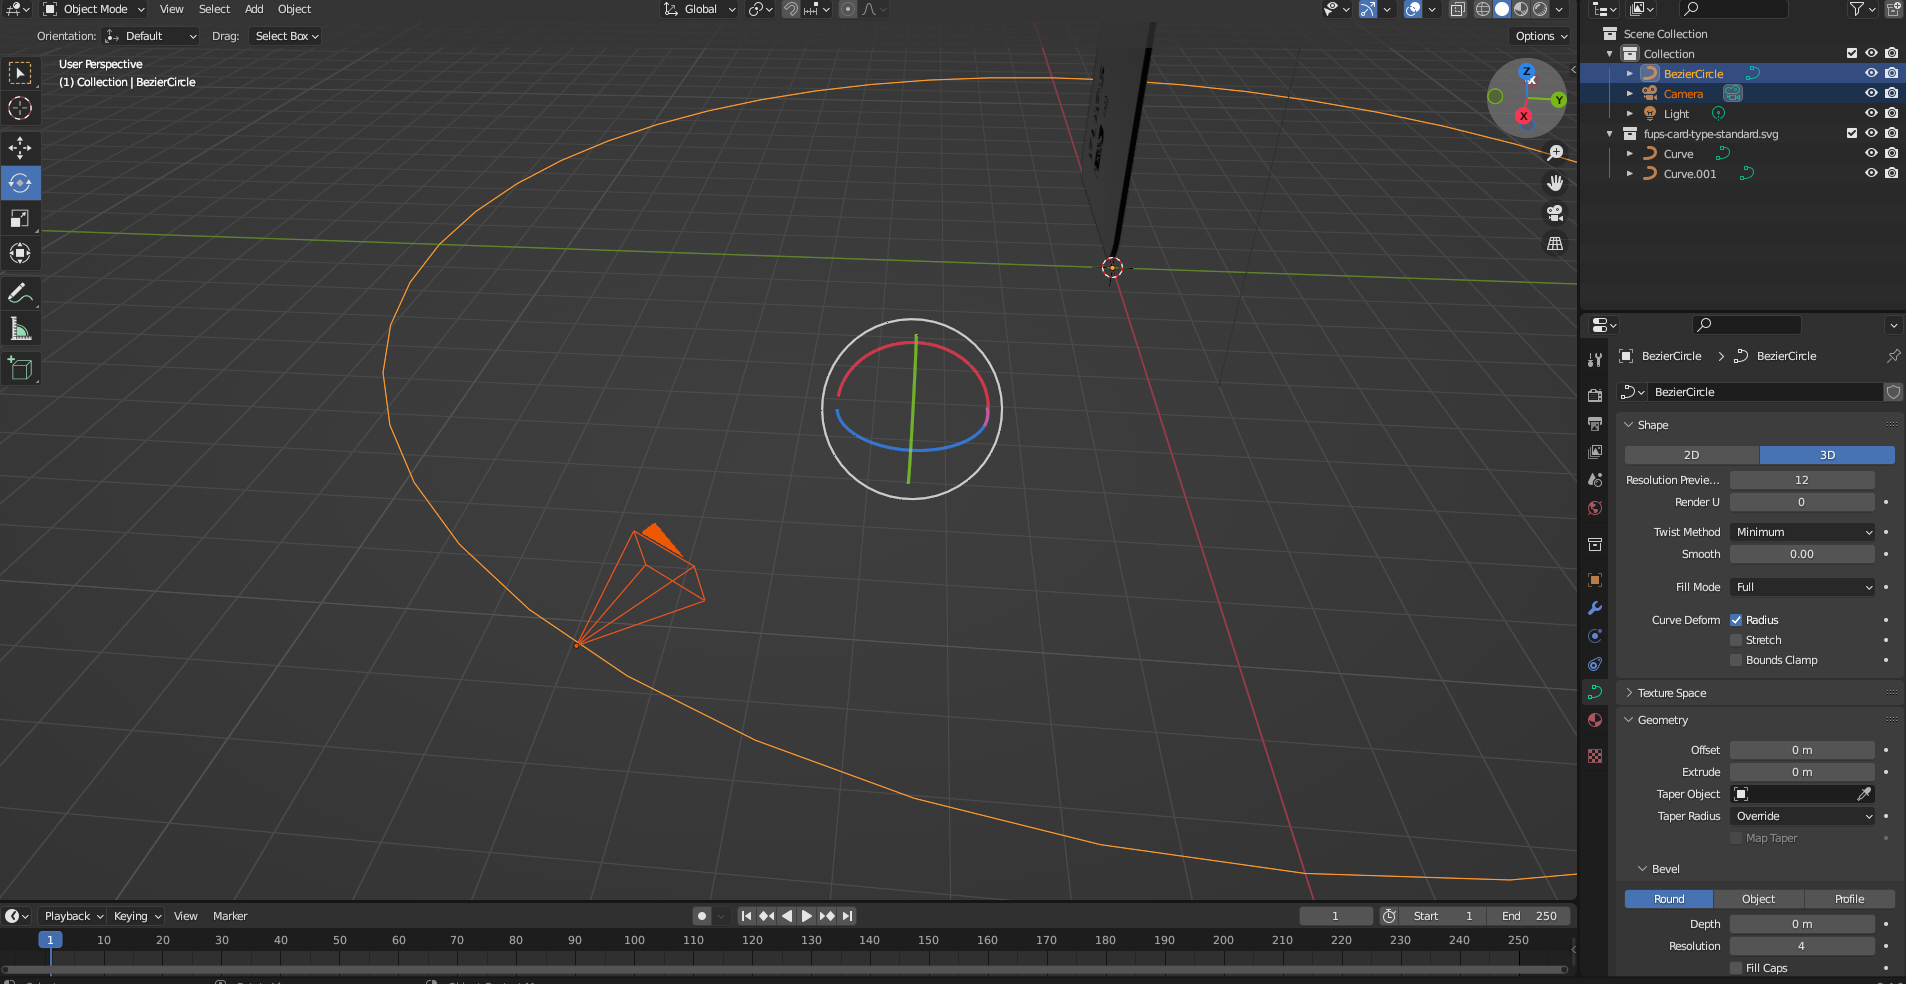The height and width of the screenshot is (984, 1906).
Task: Toggle camera view with the camera icon
Action: tap(1555, 213)
